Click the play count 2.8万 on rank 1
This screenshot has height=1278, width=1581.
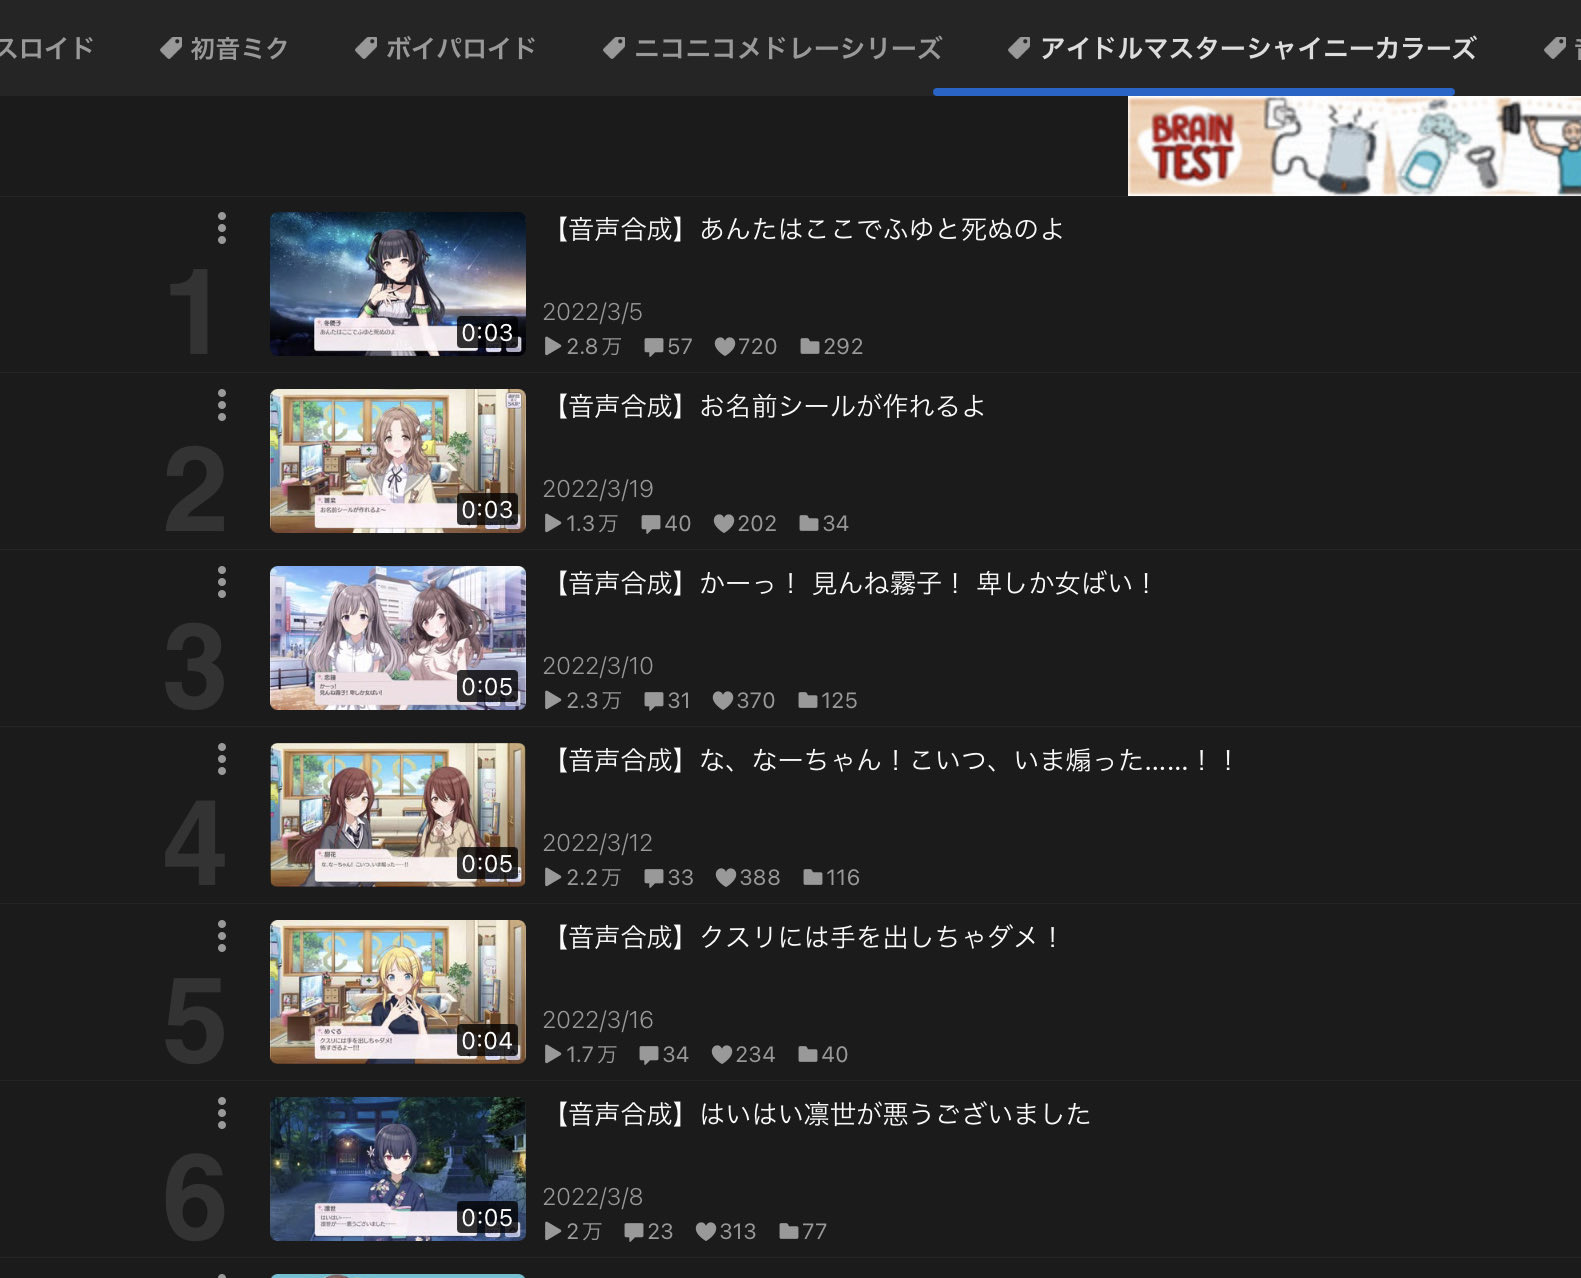583,346
